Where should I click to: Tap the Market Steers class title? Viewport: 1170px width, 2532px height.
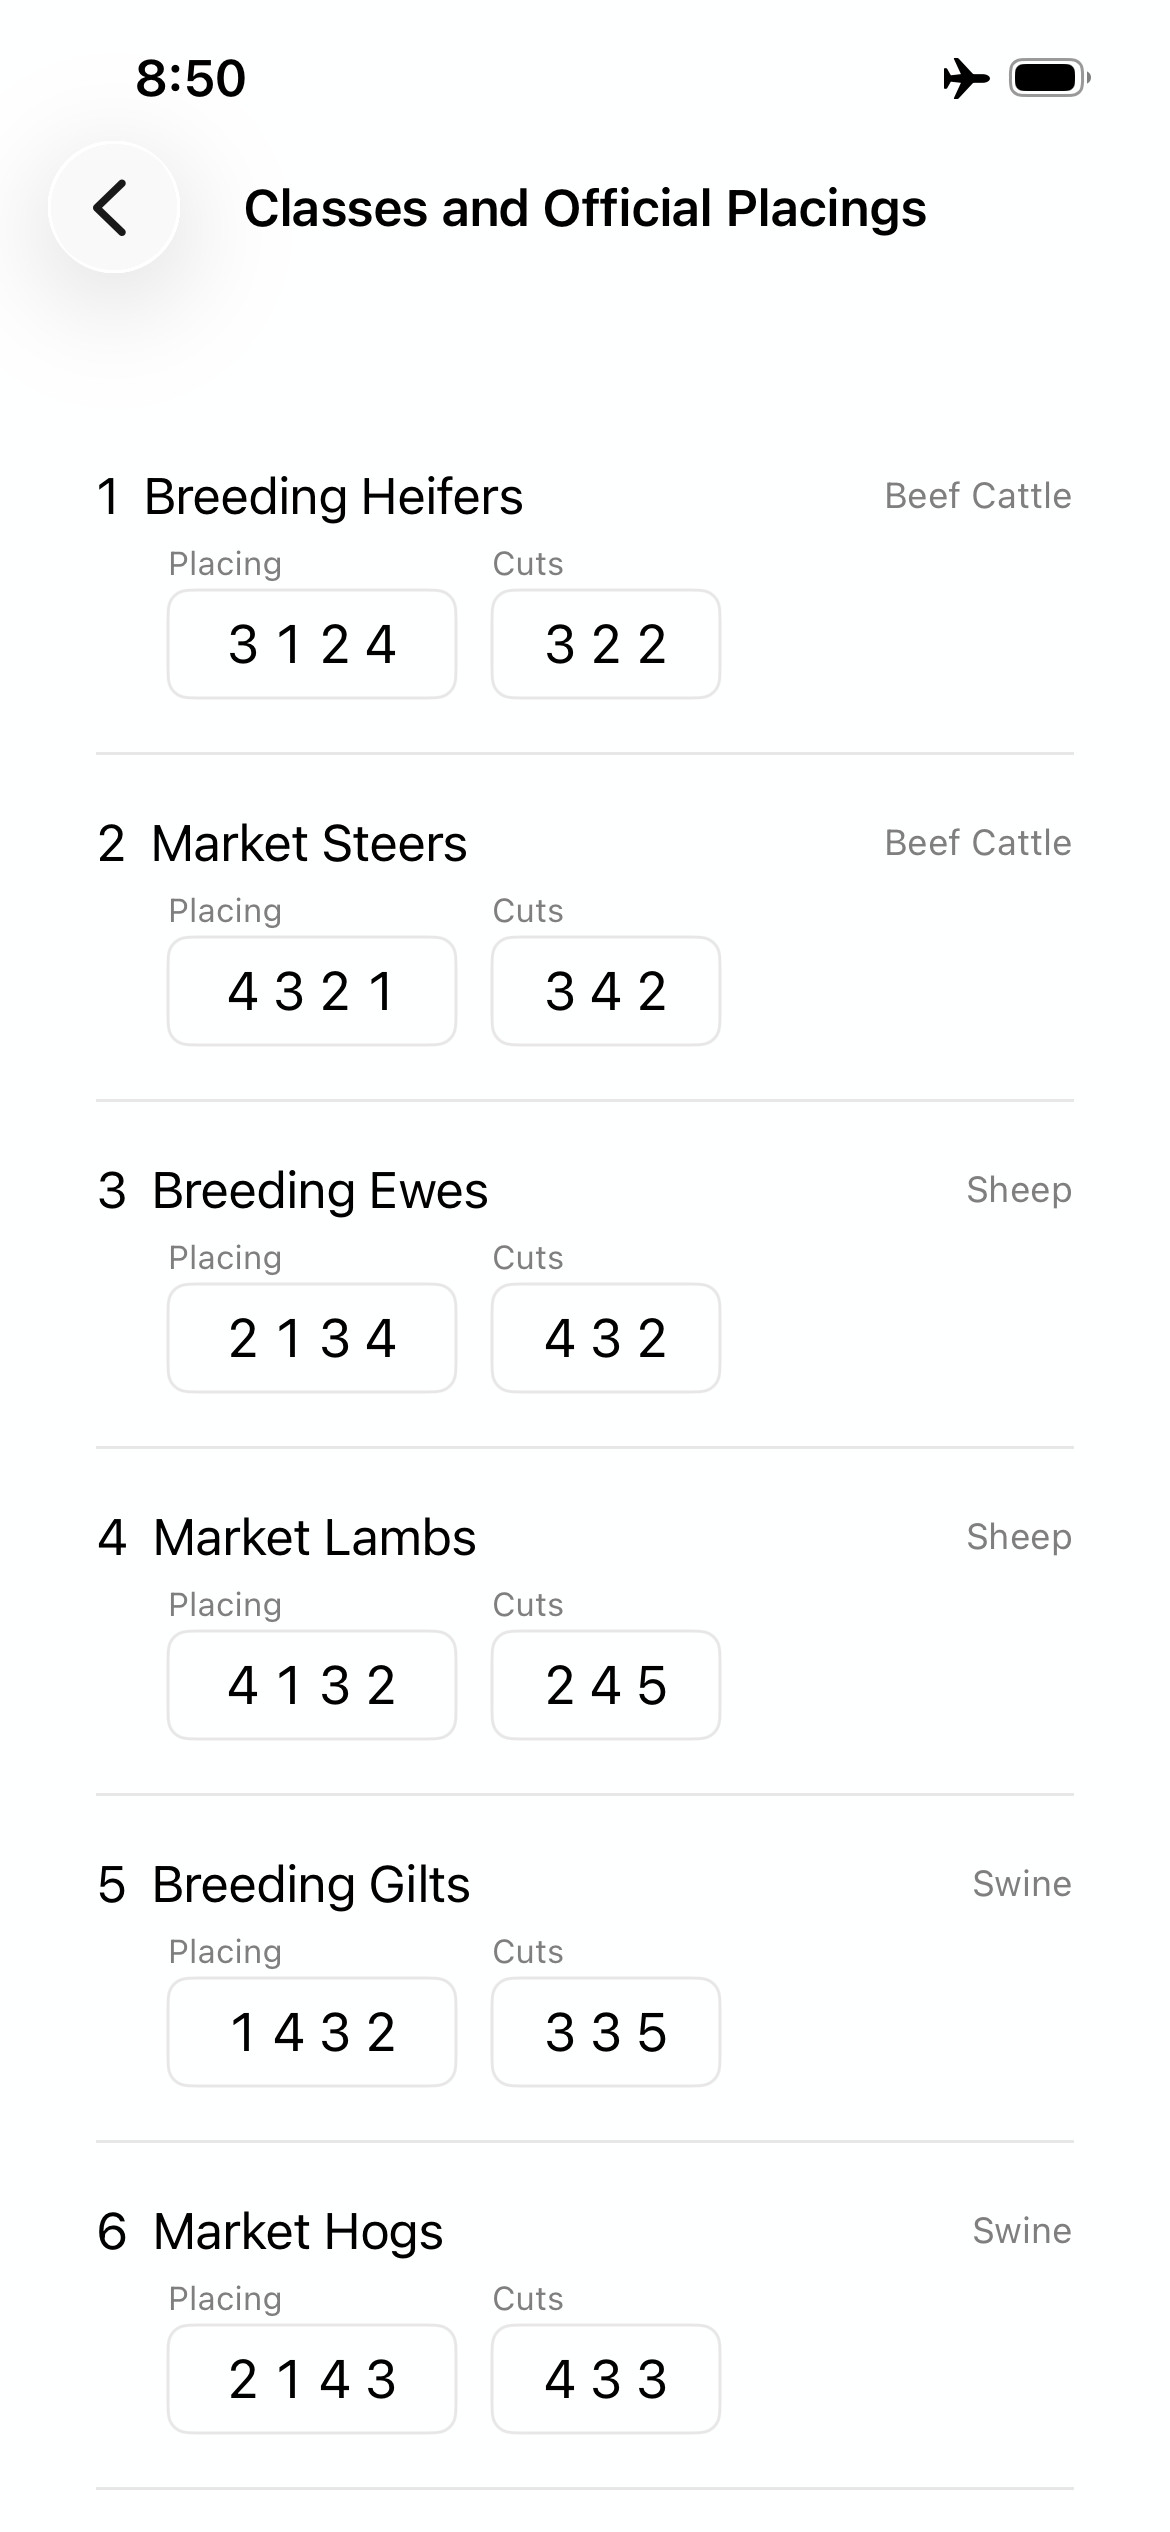tap(309, 844)
